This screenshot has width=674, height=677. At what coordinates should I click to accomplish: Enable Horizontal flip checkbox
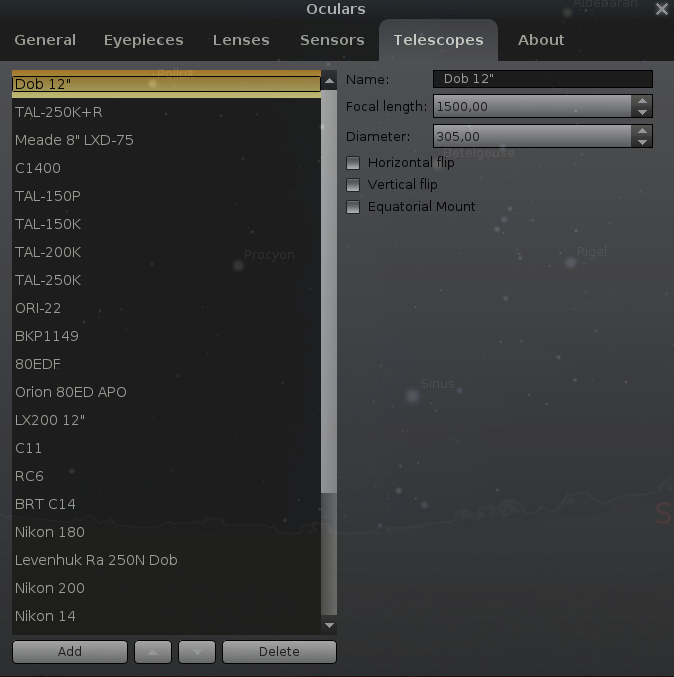click(x=352, y=163)
